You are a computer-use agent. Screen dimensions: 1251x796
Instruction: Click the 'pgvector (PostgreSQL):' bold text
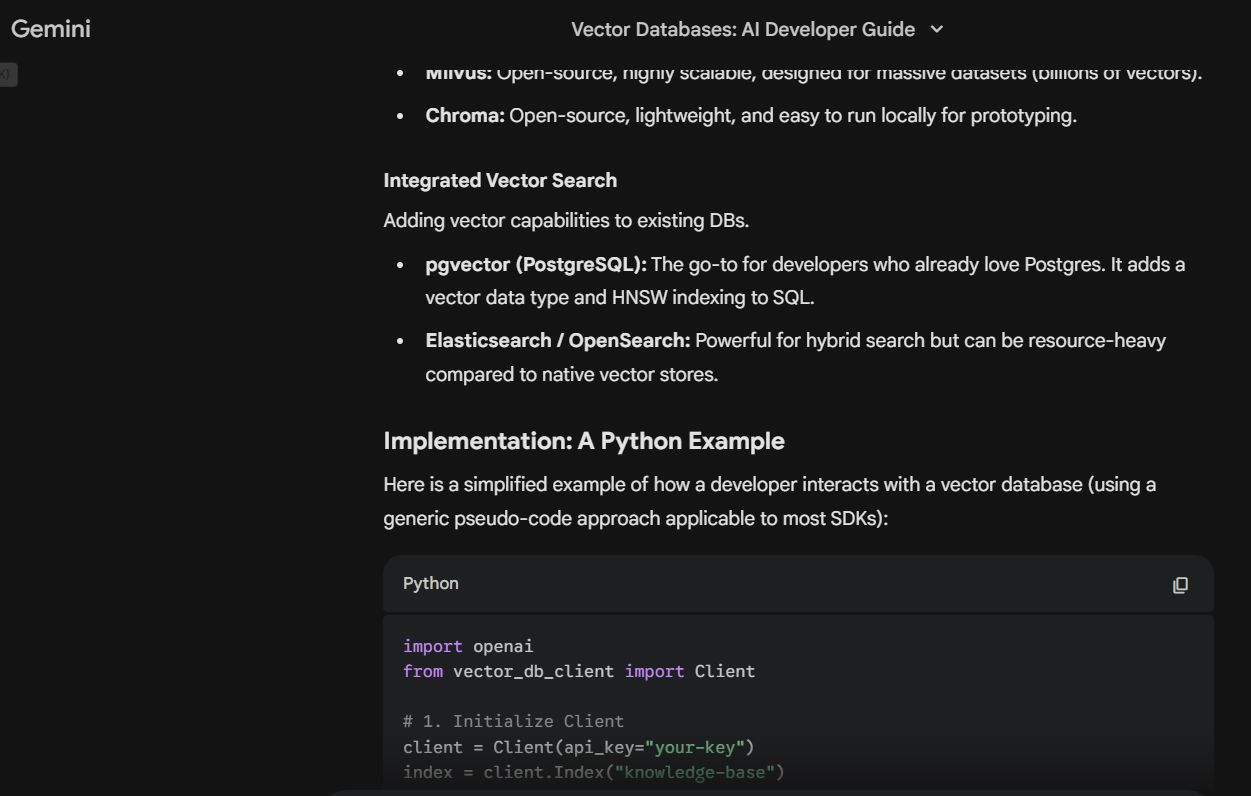coord(536,265)
